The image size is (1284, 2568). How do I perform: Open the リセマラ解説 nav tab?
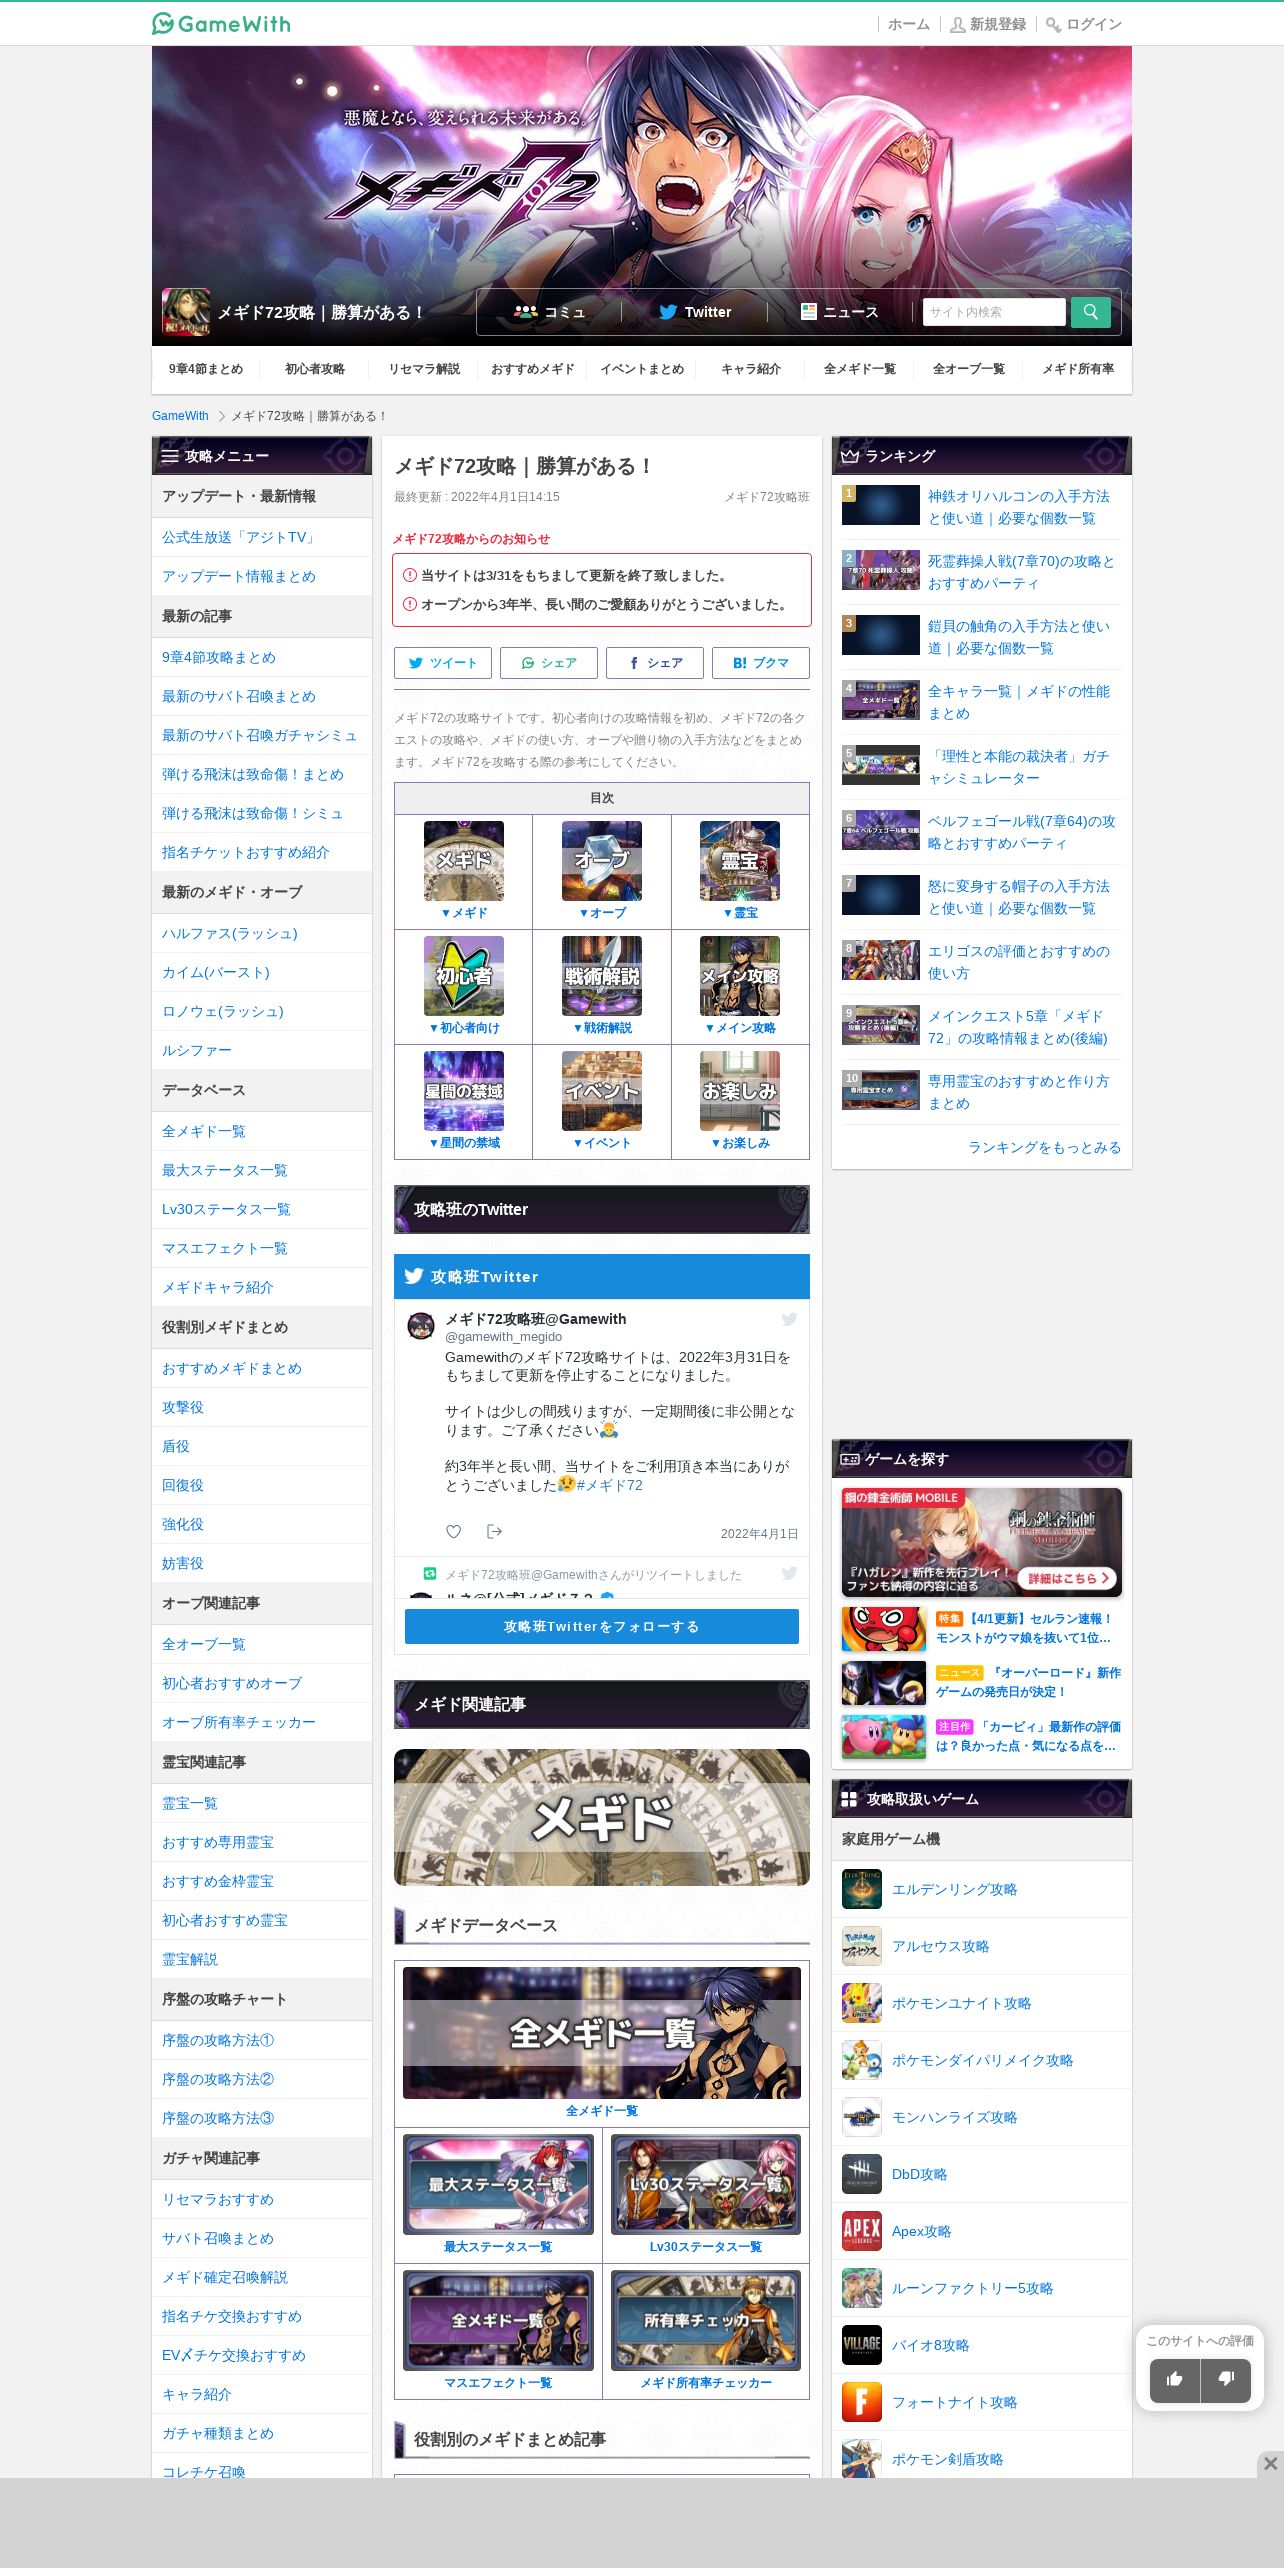click(x=424, y=369)
